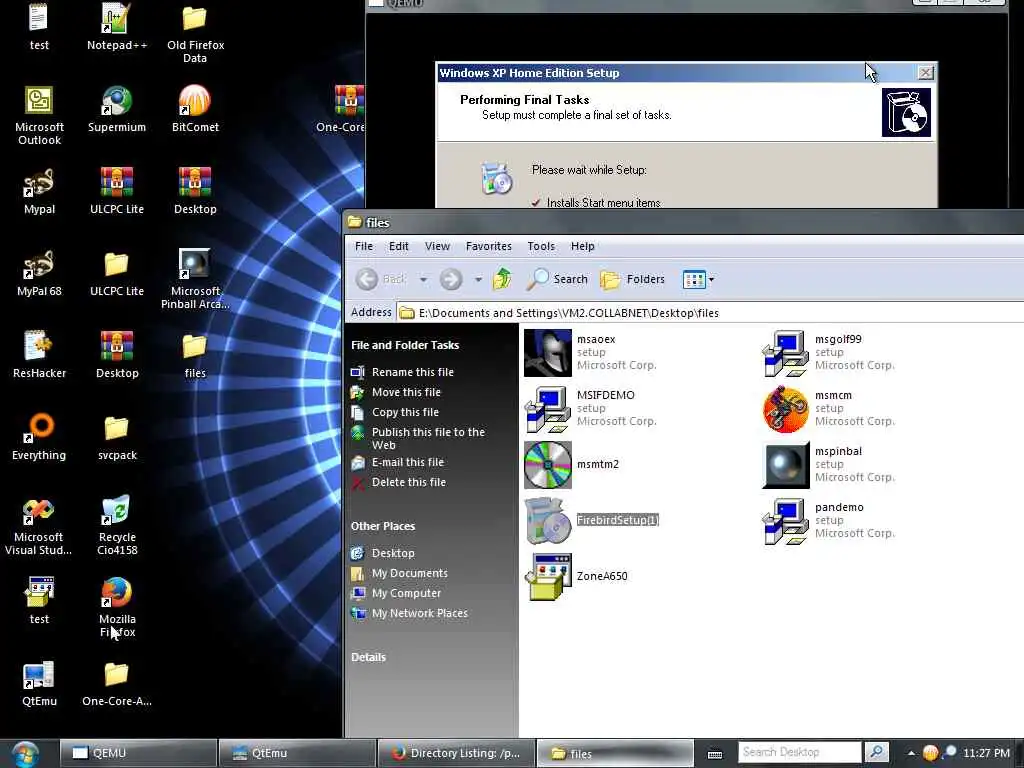Select the MSIFDEMO setup file
The height and width of the screenshot is (768, 1024).
coord(590,409)
